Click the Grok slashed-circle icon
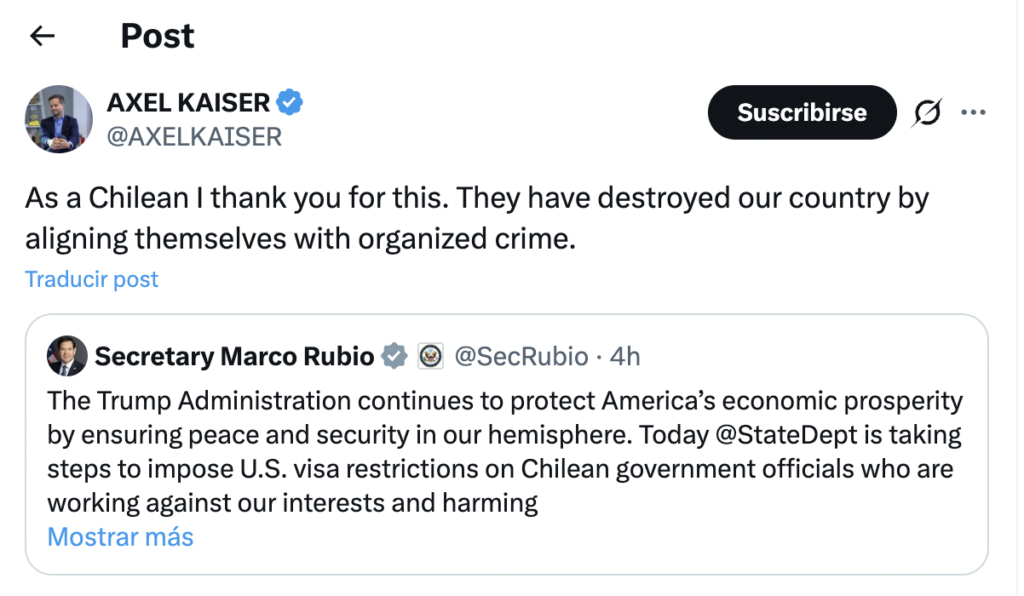Image resolution: width=1024 pixels, height=596 pixels. click(x=926, y=114)
